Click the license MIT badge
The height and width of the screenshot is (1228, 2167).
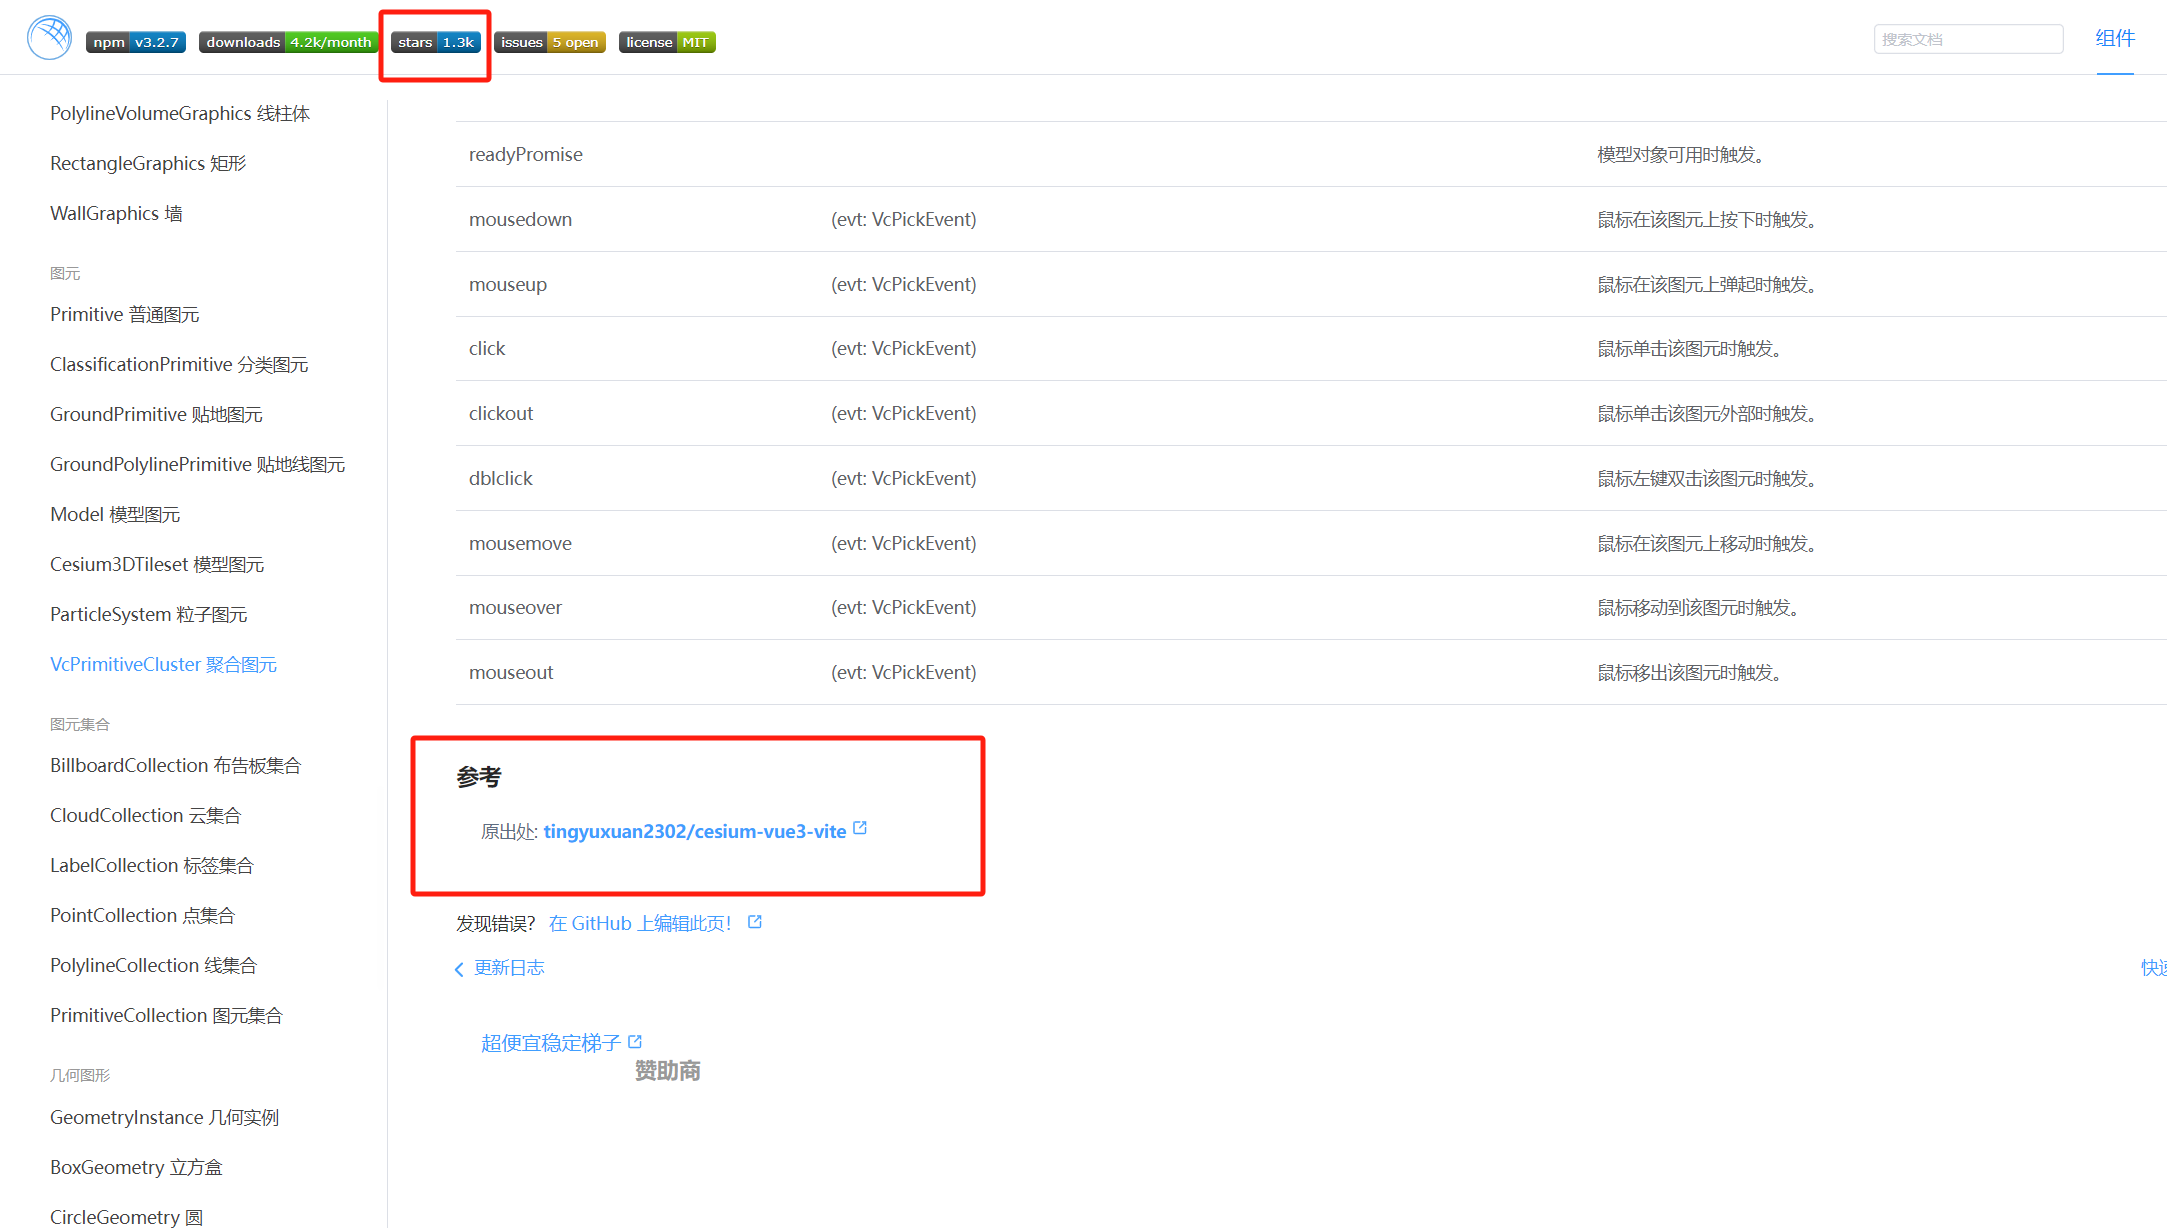point(667,42)
